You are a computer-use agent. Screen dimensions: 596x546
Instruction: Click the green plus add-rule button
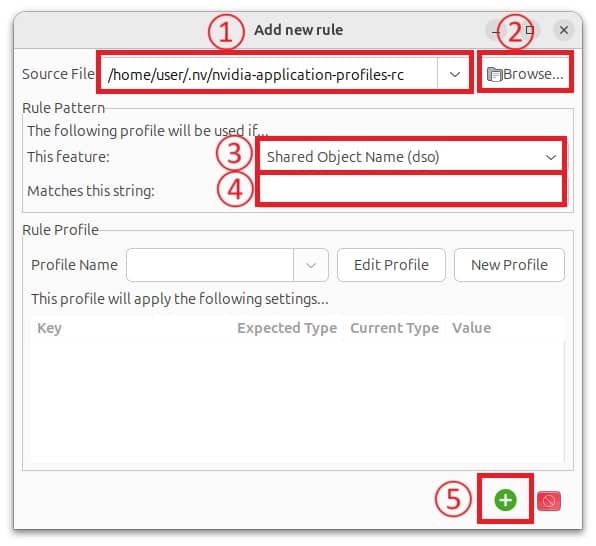(505, 500)
